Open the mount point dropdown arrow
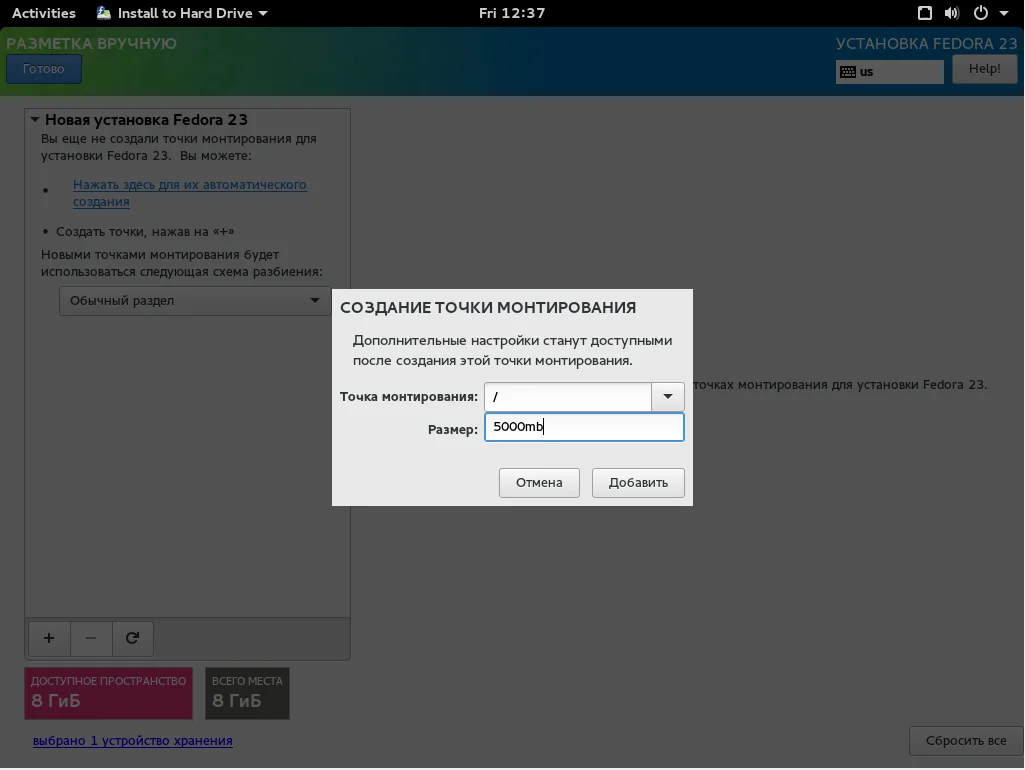Image resolution: width=1025 pixels, height=770 pixels. click(667, 396)
